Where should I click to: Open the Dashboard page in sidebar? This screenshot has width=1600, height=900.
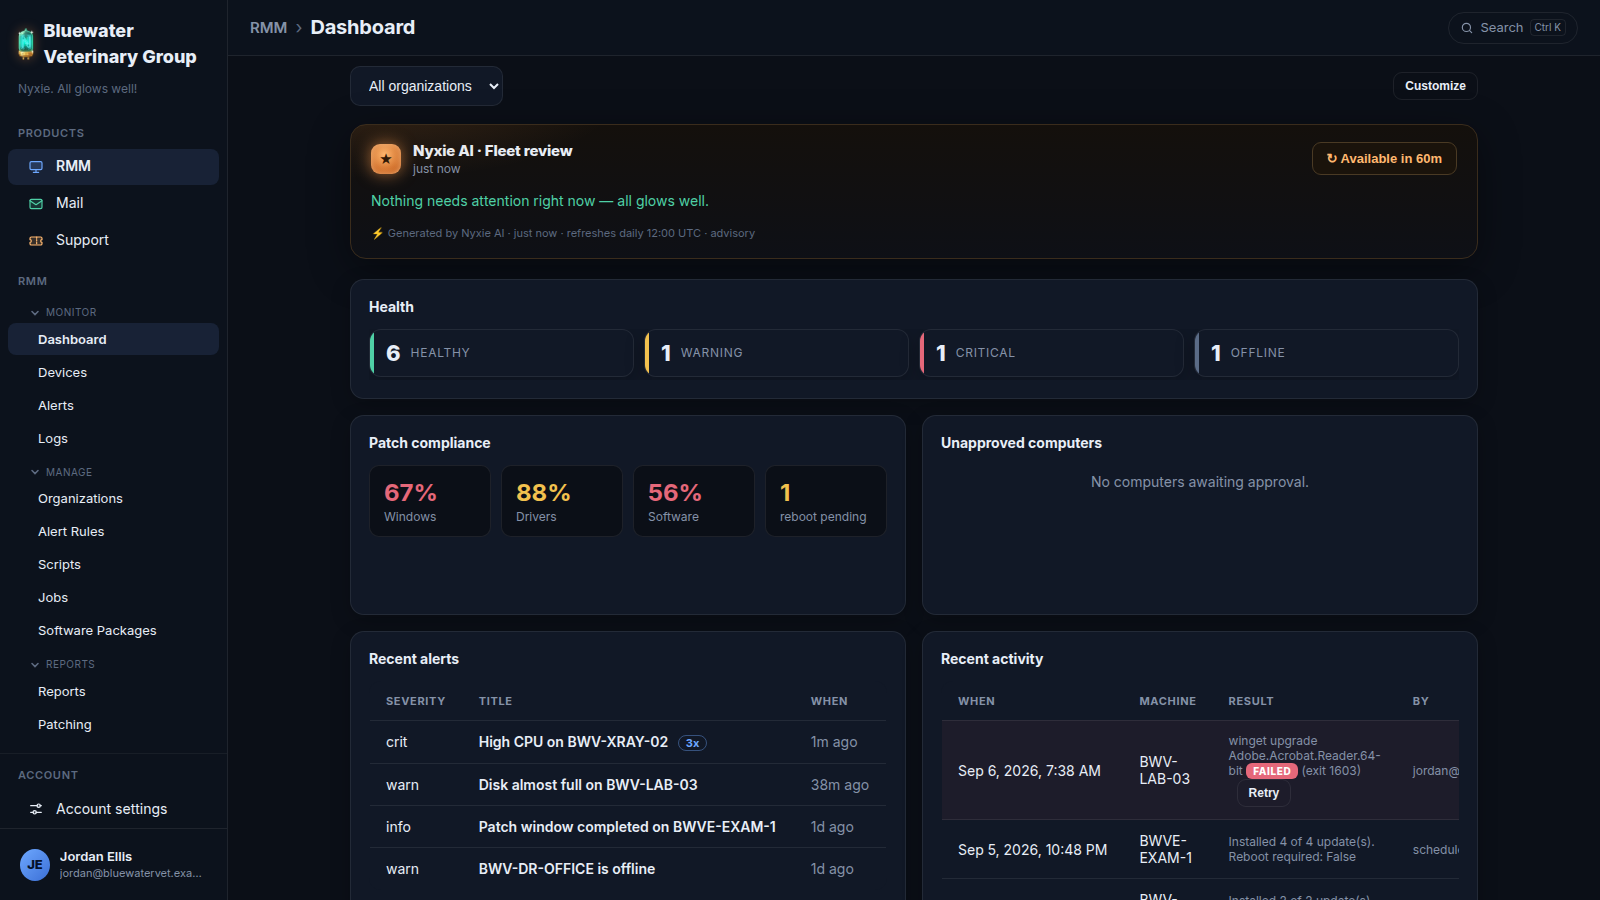click(x=113, y=339)
